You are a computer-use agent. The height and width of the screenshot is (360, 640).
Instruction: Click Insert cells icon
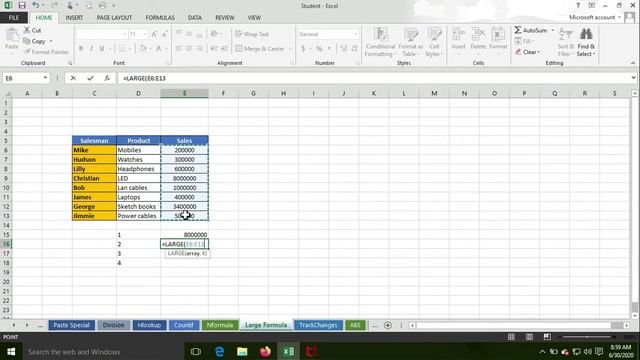click(x=458, y=40)
